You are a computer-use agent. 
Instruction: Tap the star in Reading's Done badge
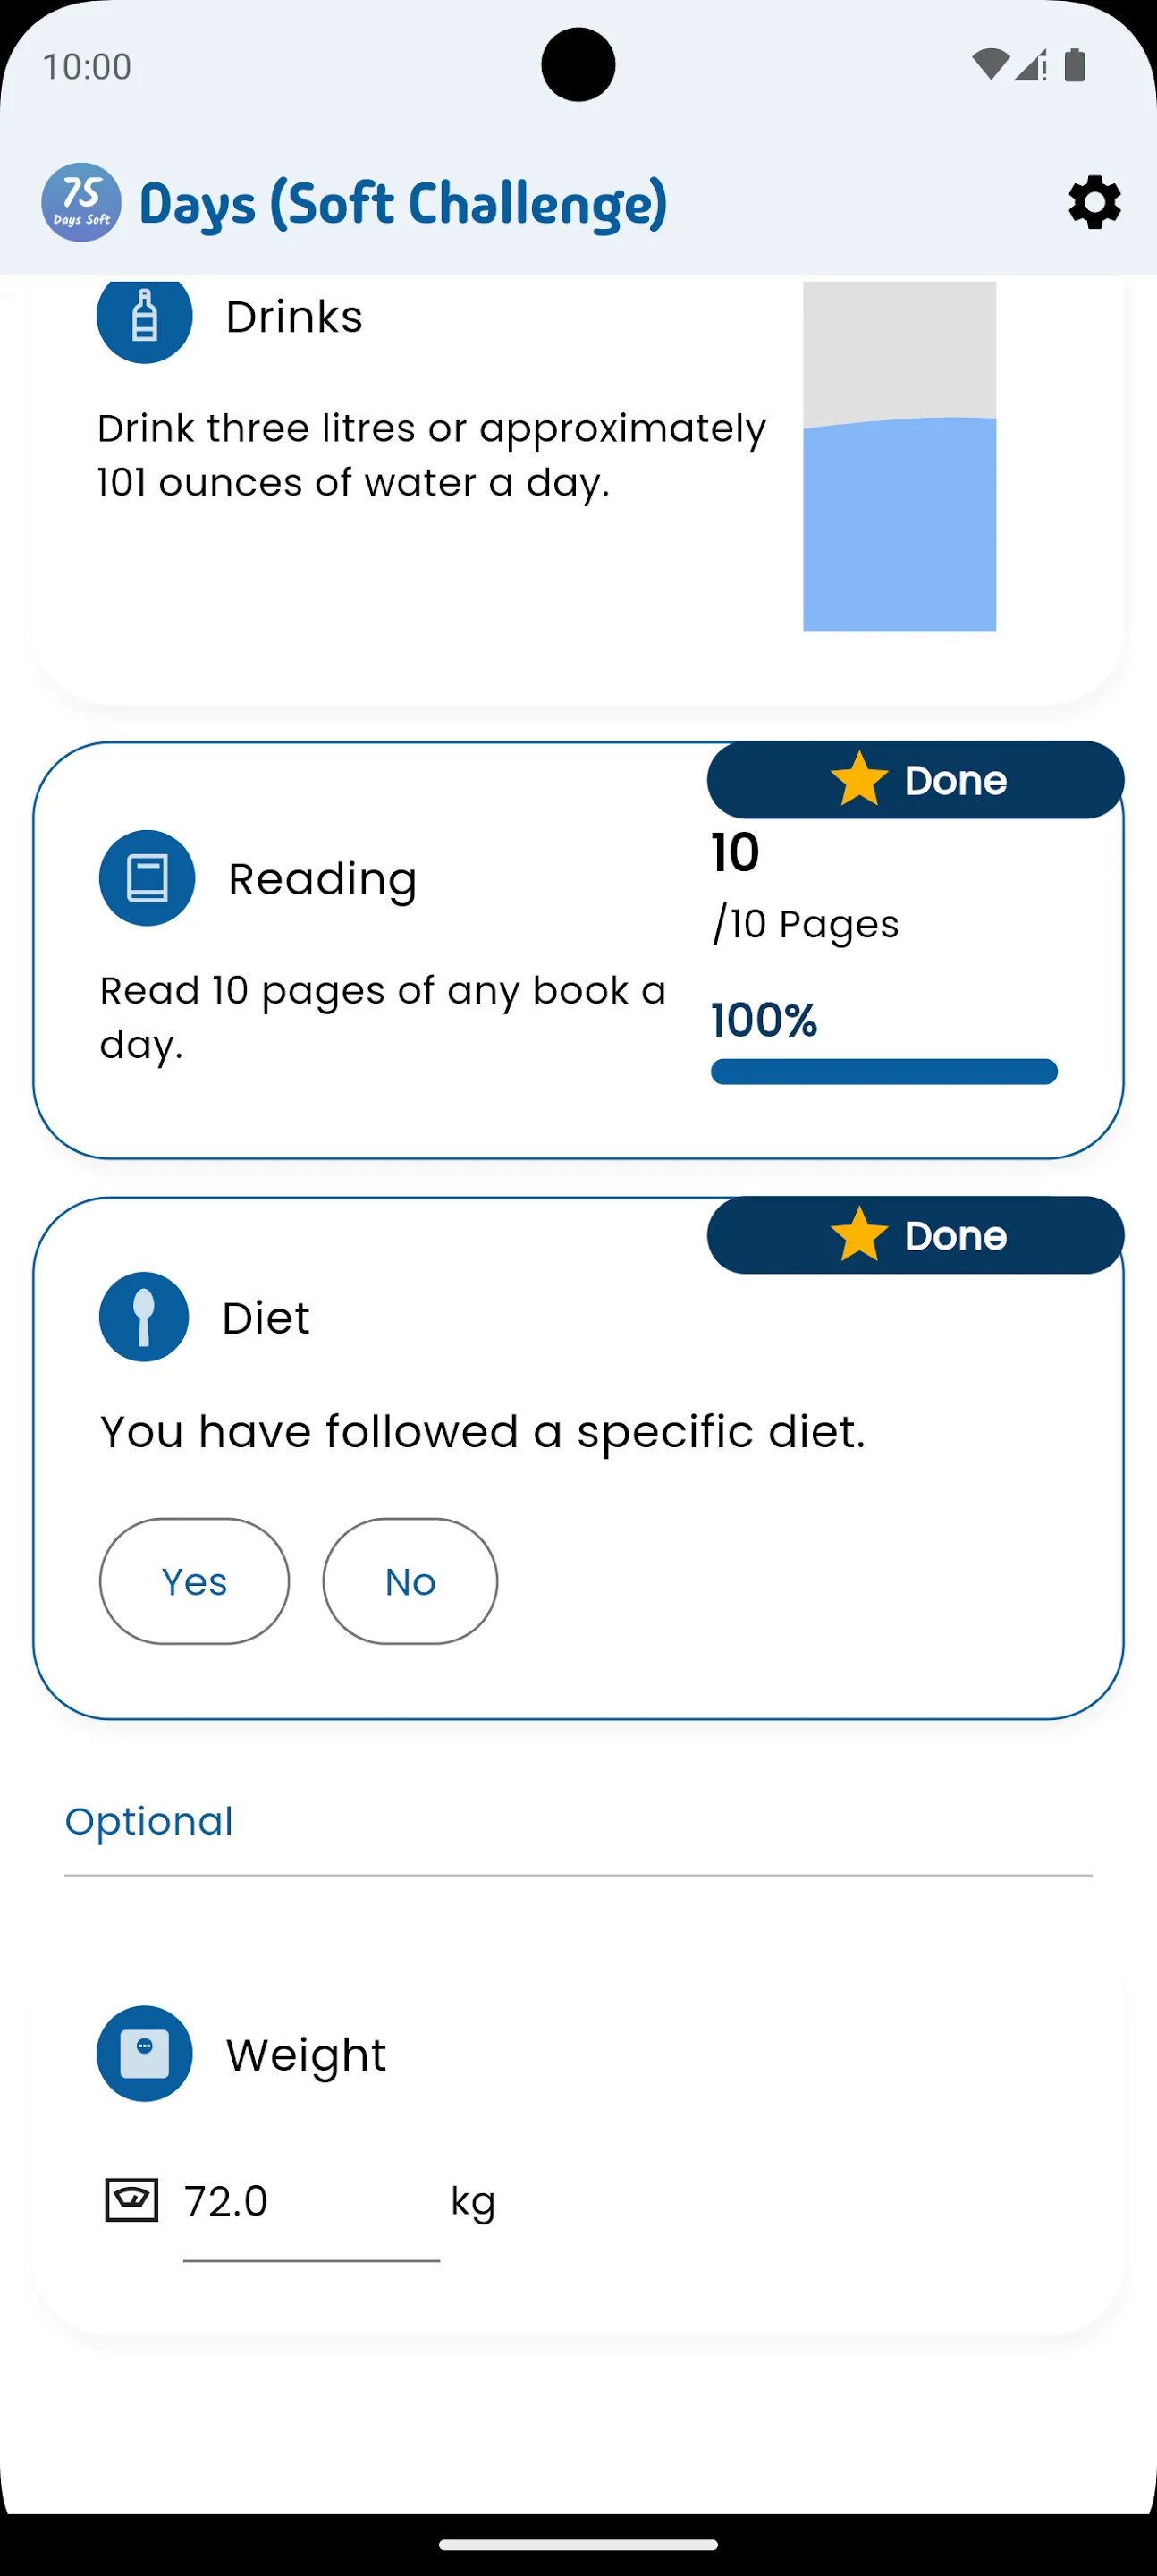[859, 780]
